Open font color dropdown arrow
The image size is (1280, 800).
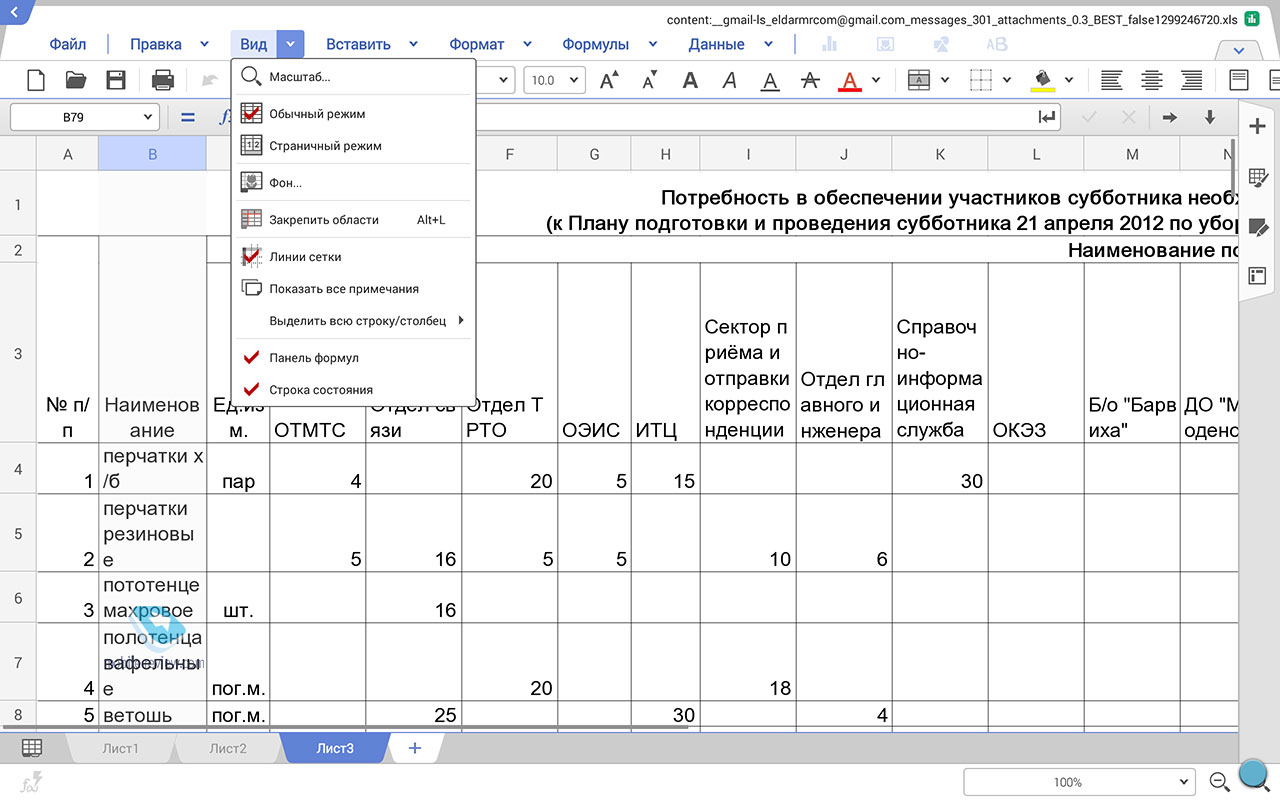tap(876, 80)
